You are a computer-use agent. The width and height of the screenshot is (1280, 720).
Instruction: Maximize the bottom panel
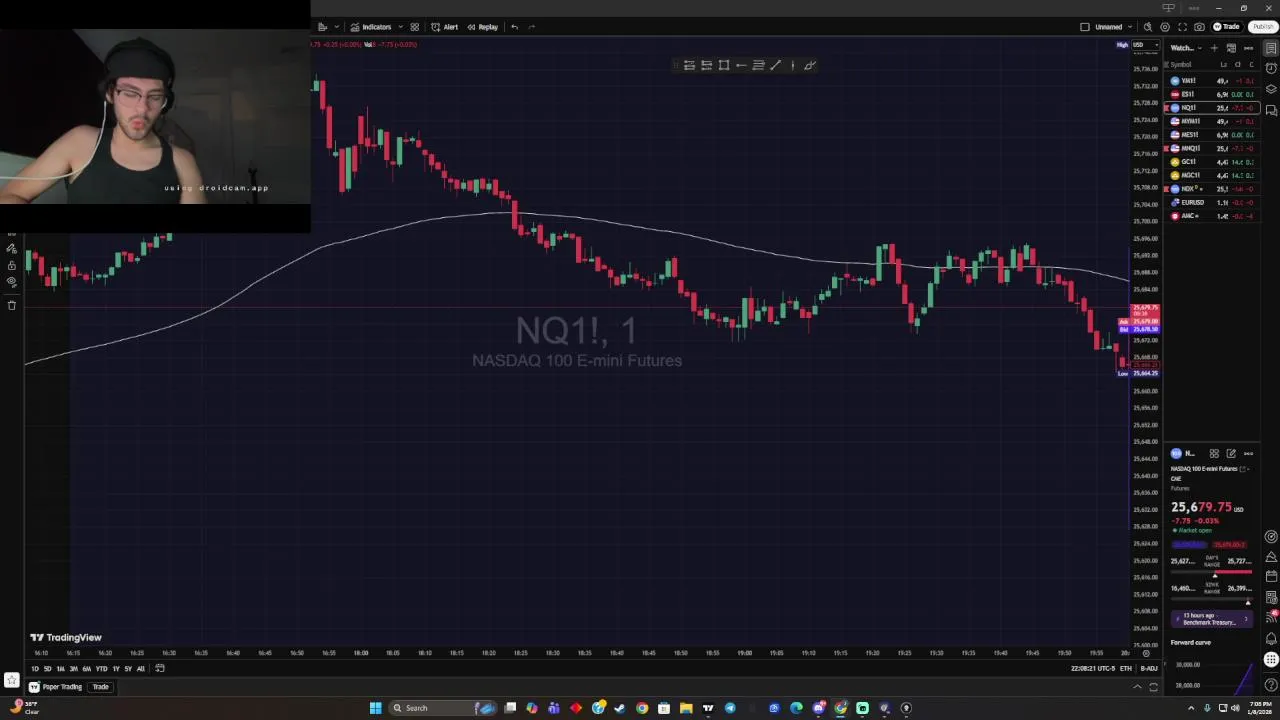pos(1153,687)
